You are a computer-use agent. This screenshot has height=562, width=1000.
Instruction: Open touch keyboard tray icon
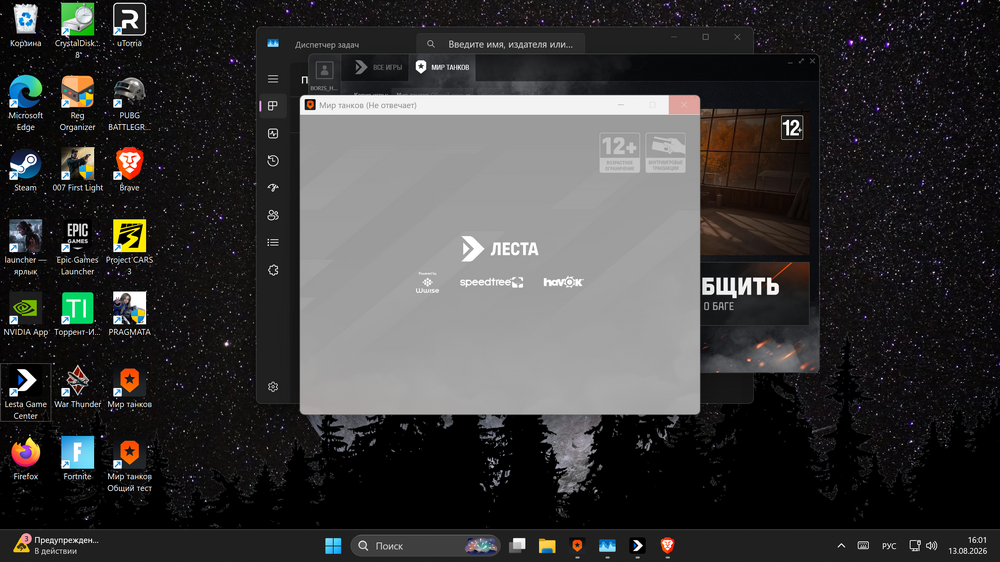tap(863, 545)
